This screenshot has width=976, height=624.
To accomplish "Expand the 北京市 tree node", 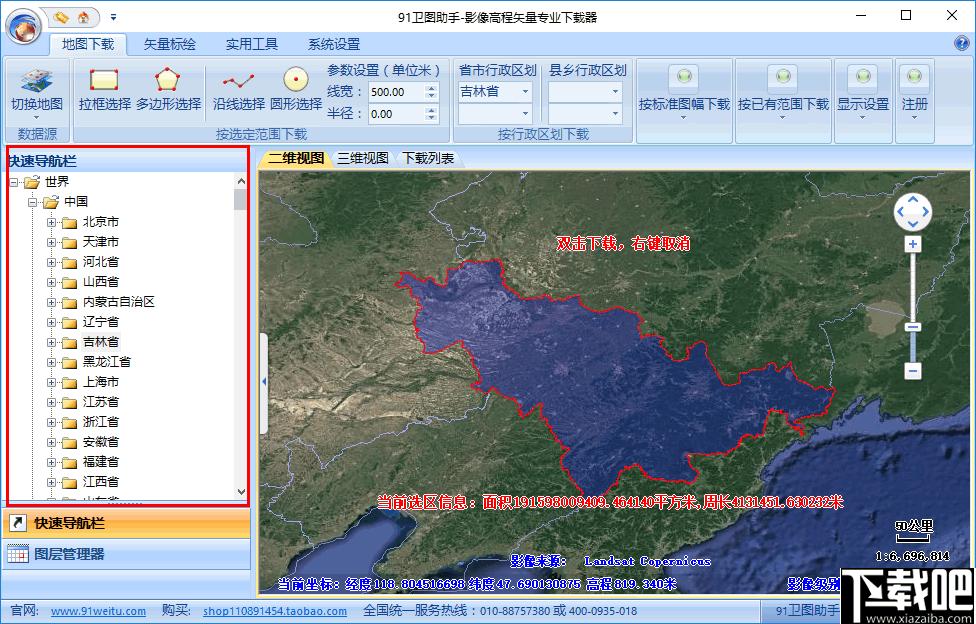I will (x=52, y=222).
